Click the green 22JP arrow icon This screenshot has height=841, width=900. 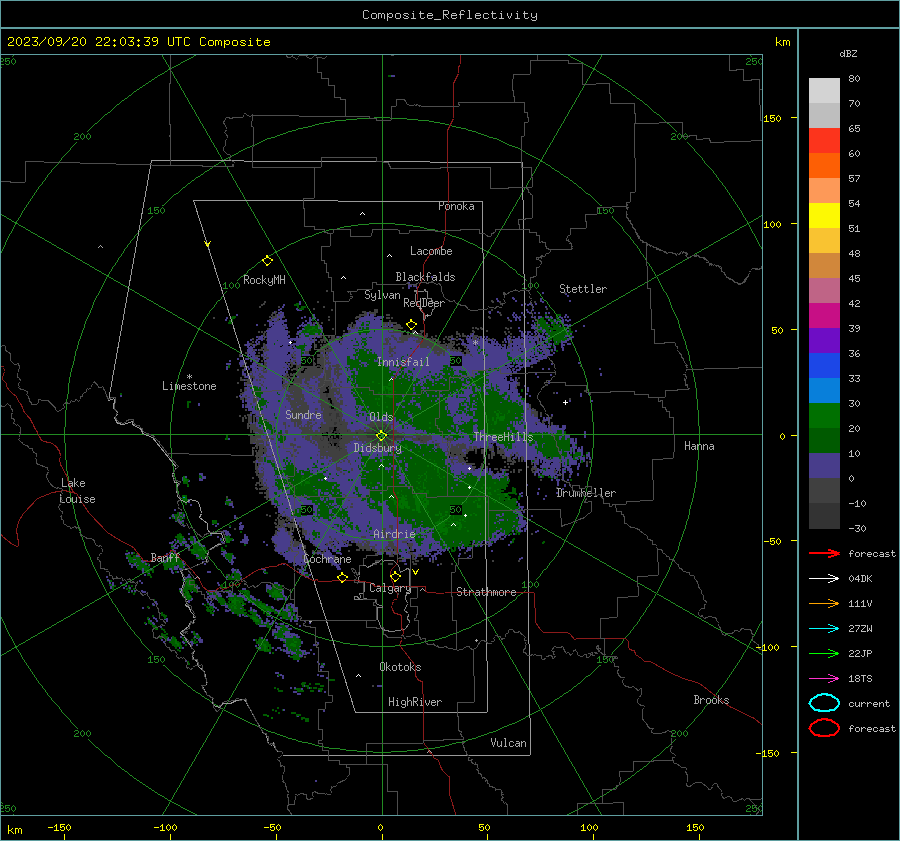824,653
